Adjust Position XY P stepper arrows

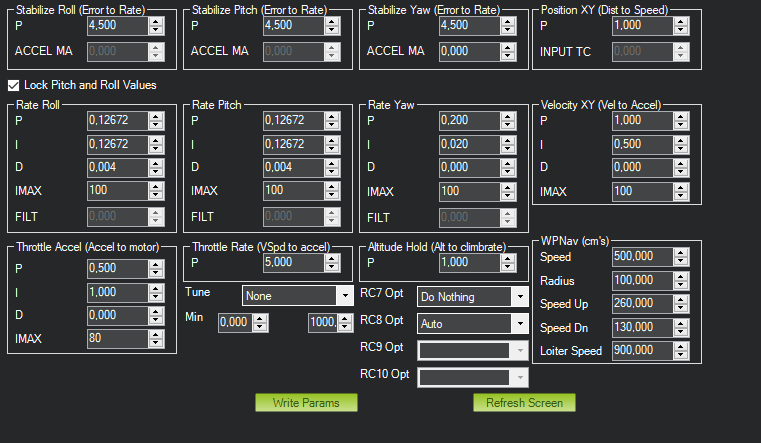point(681,26)
